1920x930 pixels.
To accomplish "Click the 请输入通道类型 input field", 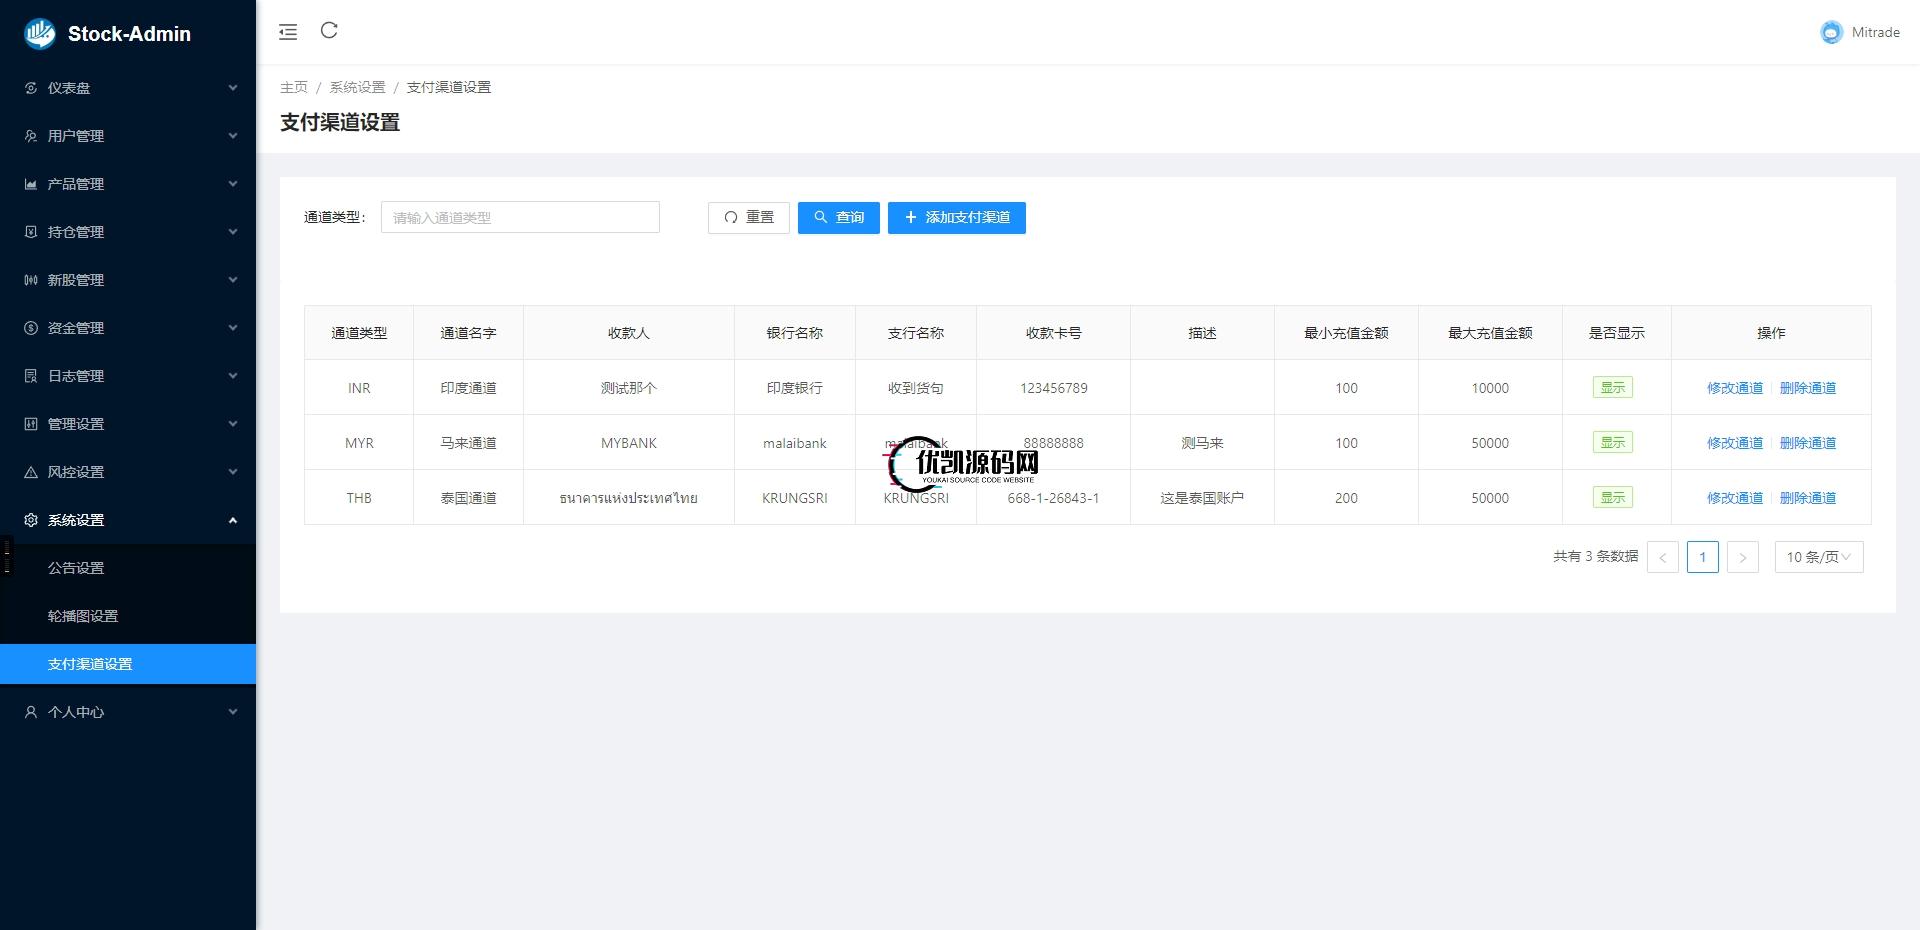I will point(519,217).
